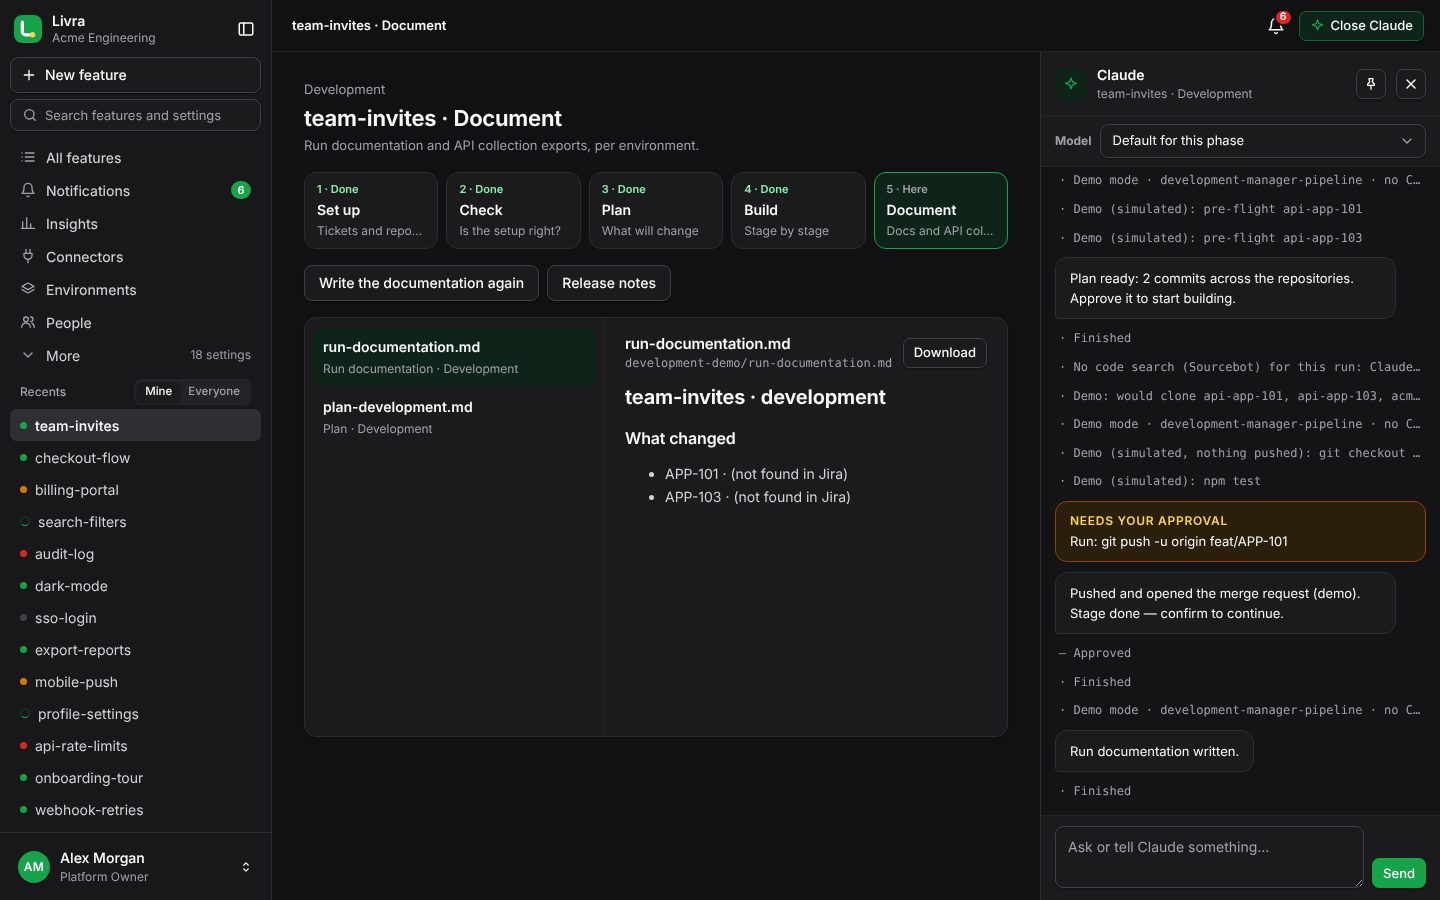1440x900 pixels.
Task: Open Connectors page
Action: click(135, 257)
